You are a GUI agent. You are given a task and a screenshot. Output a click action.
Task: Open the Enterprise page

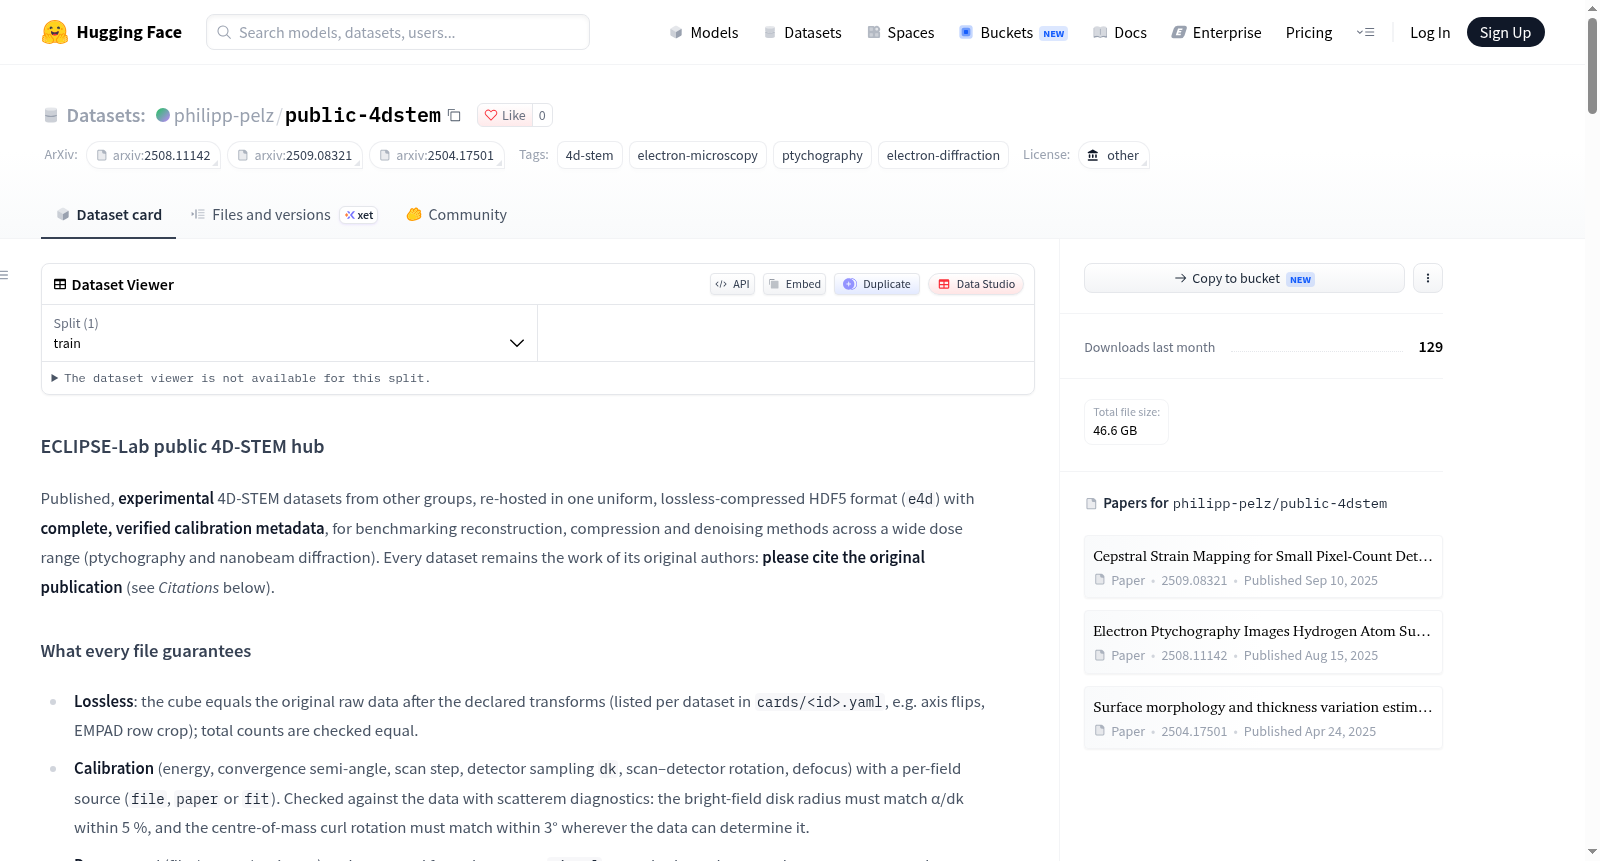(x=1217, y=32)
